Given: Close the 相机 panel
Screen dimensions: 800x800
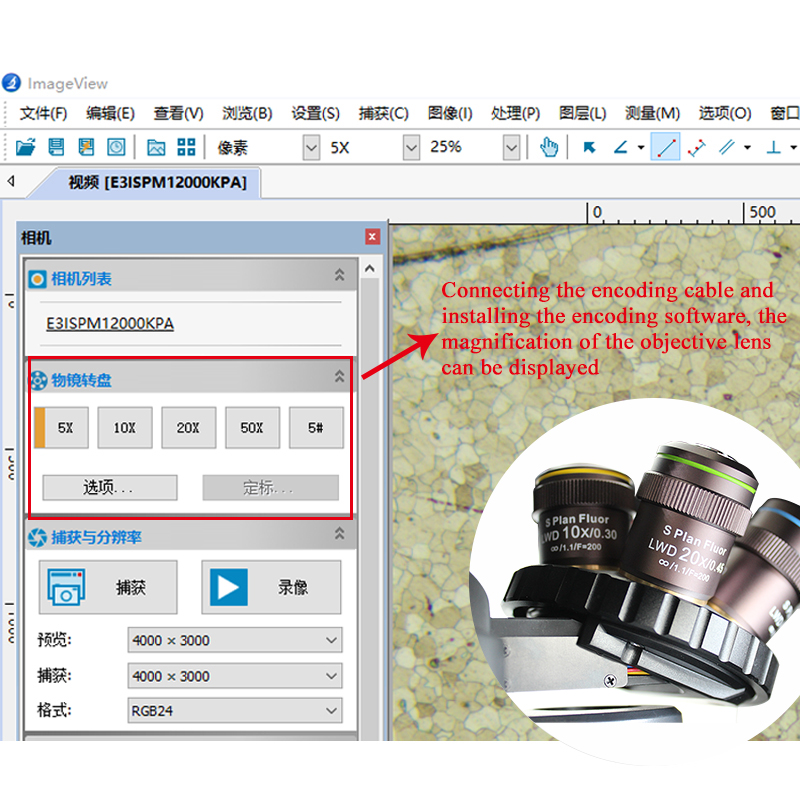Looking at the screenshot, I should point(372,237).
